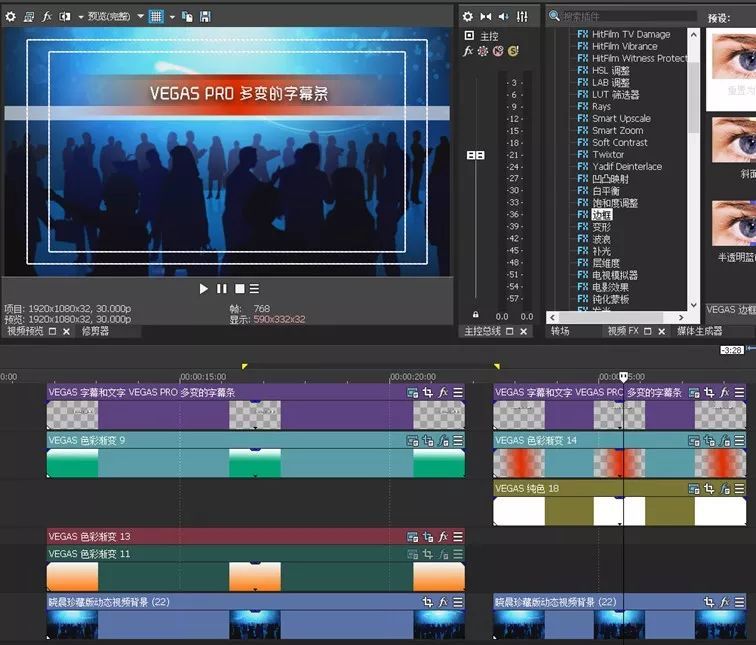
Task: Open master bus properties gear icon
Action: tap(468, 17)
